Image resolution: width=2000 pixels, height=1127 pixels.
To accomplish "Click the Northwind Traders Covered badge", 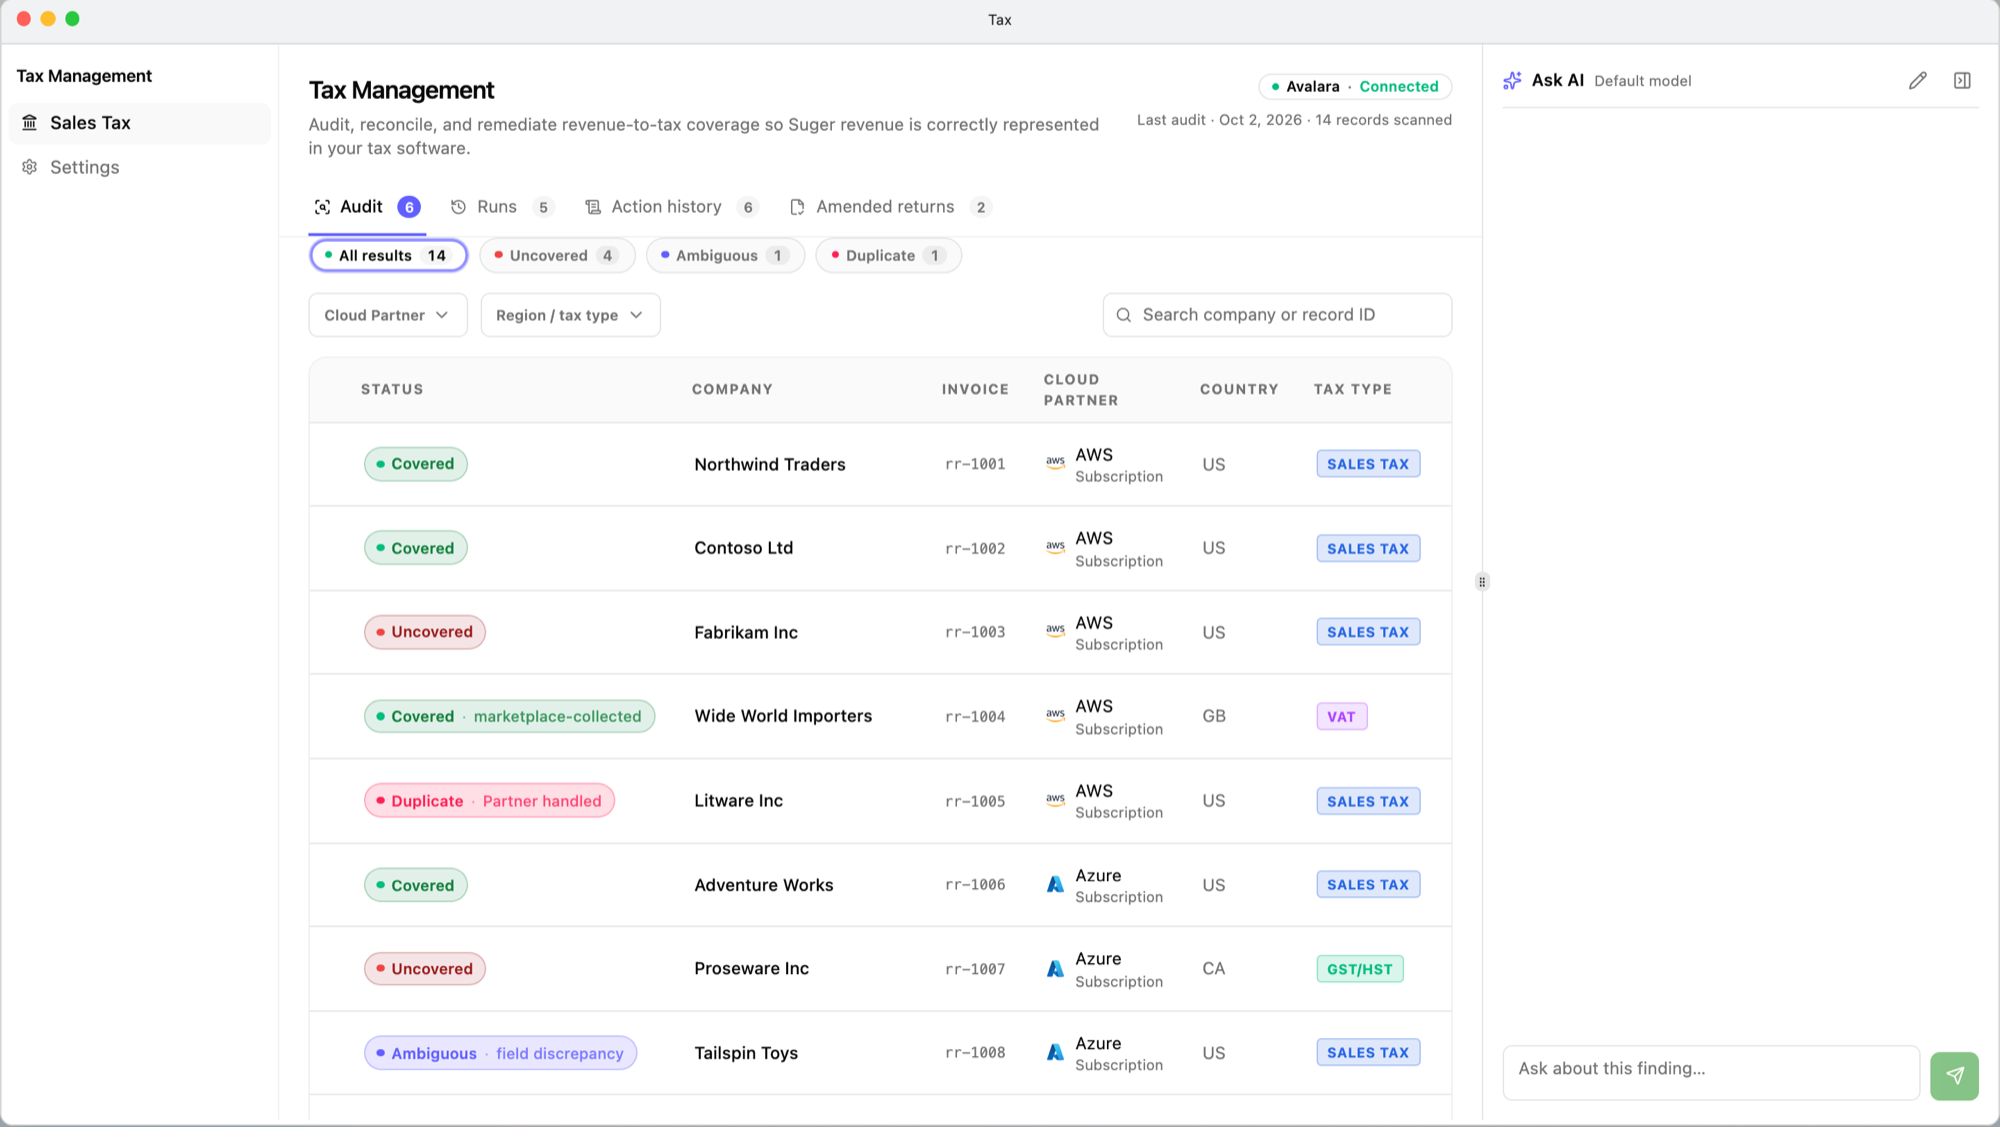I will pos(415,464).
